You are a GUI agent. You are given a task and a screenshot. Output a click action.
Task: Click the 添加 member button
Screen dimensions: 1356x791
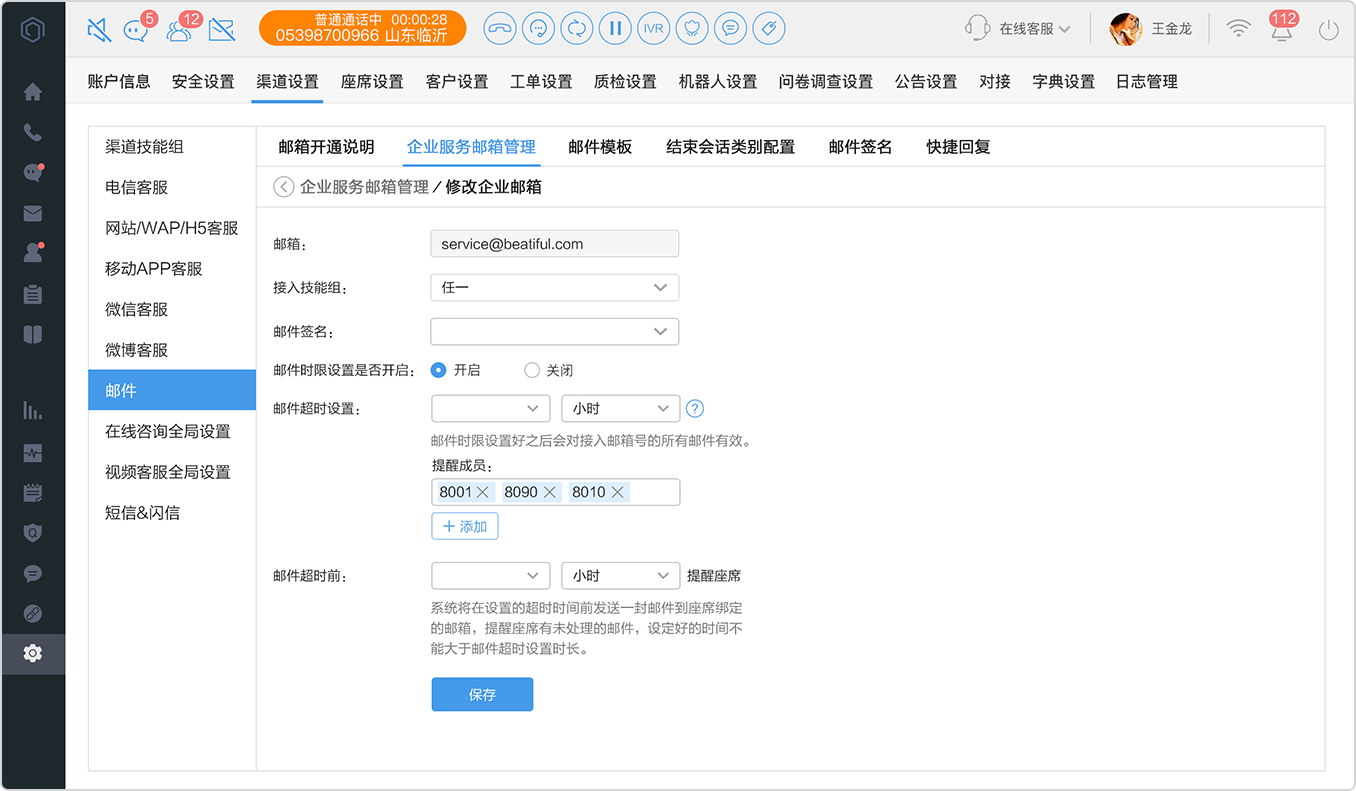point(465,526)
